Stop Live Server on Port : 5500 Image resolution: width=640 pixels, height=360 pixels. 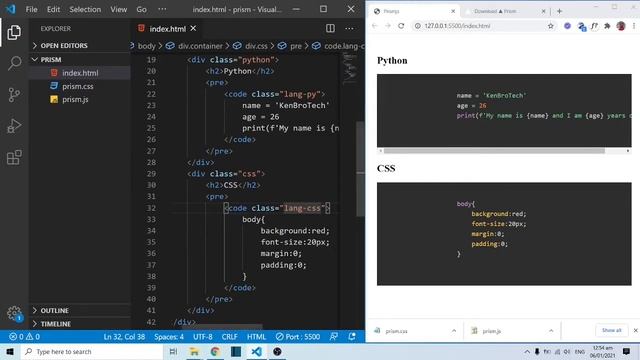298,337
